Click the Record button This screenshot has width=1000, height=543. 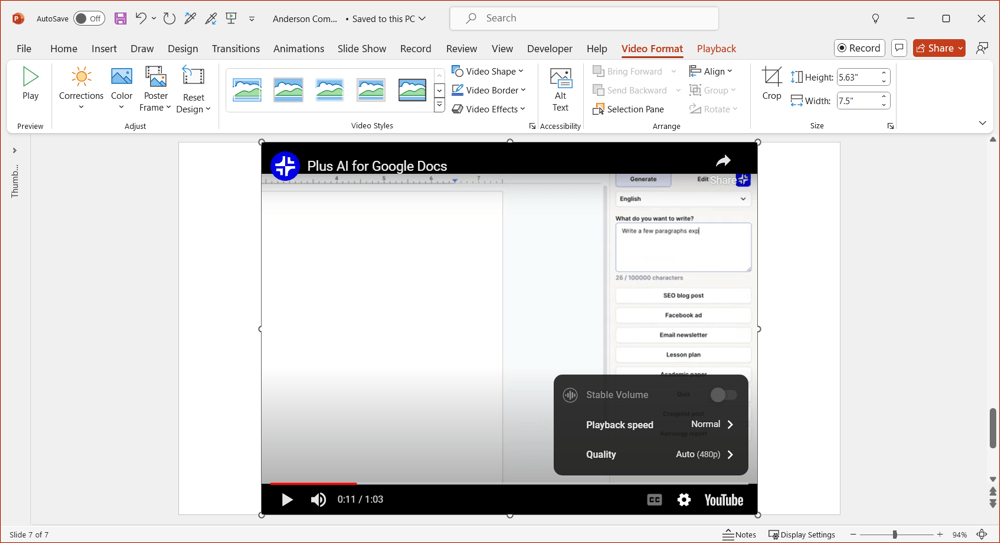click(859, 48)
